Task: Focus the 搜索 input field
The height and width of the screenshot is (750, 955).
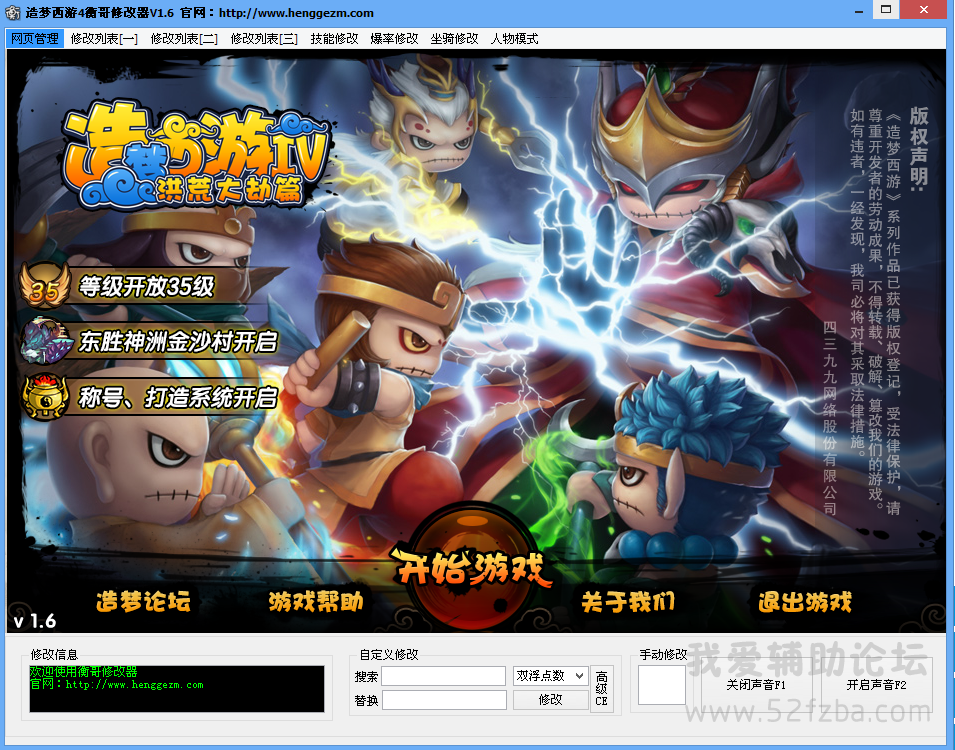Action: (x=443, y=676)
